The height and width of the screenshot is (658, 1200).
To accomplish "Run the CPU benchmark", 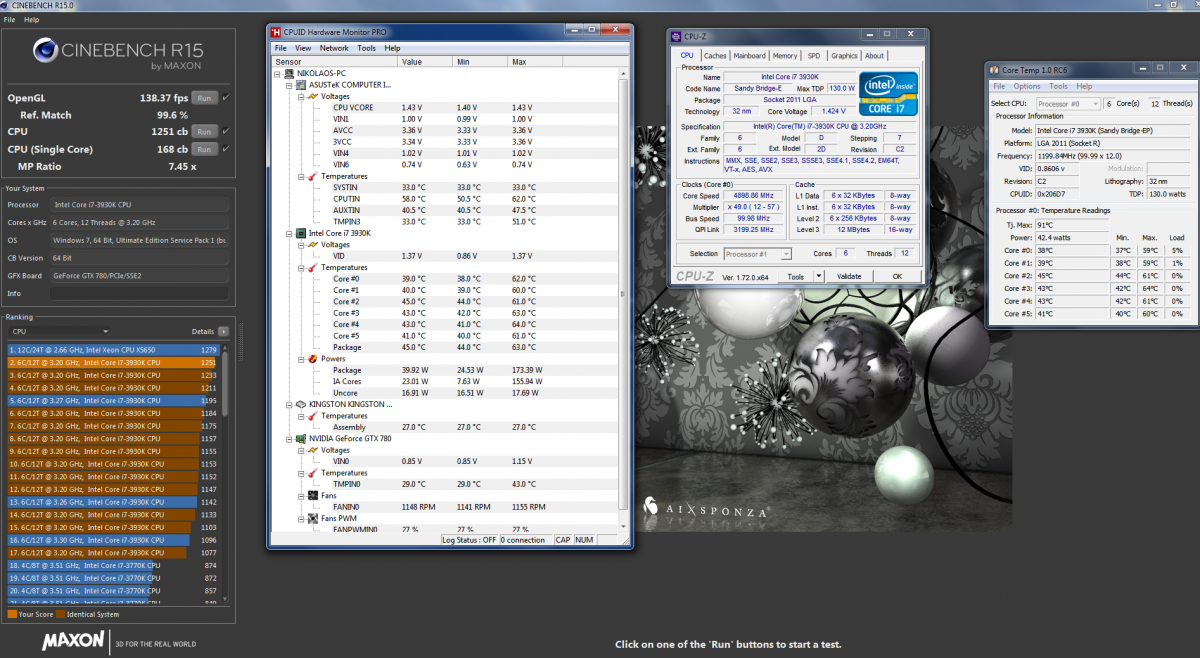I will 205,131.
